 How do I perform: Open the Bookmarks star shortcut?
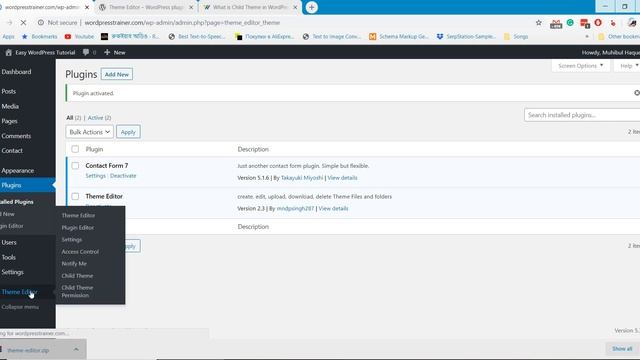[40, 37]
